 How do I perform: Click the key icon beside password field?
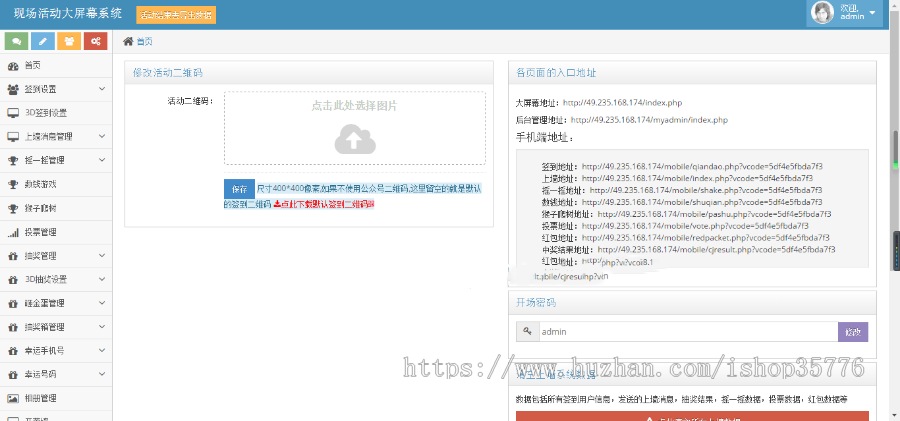pos(527,331)
